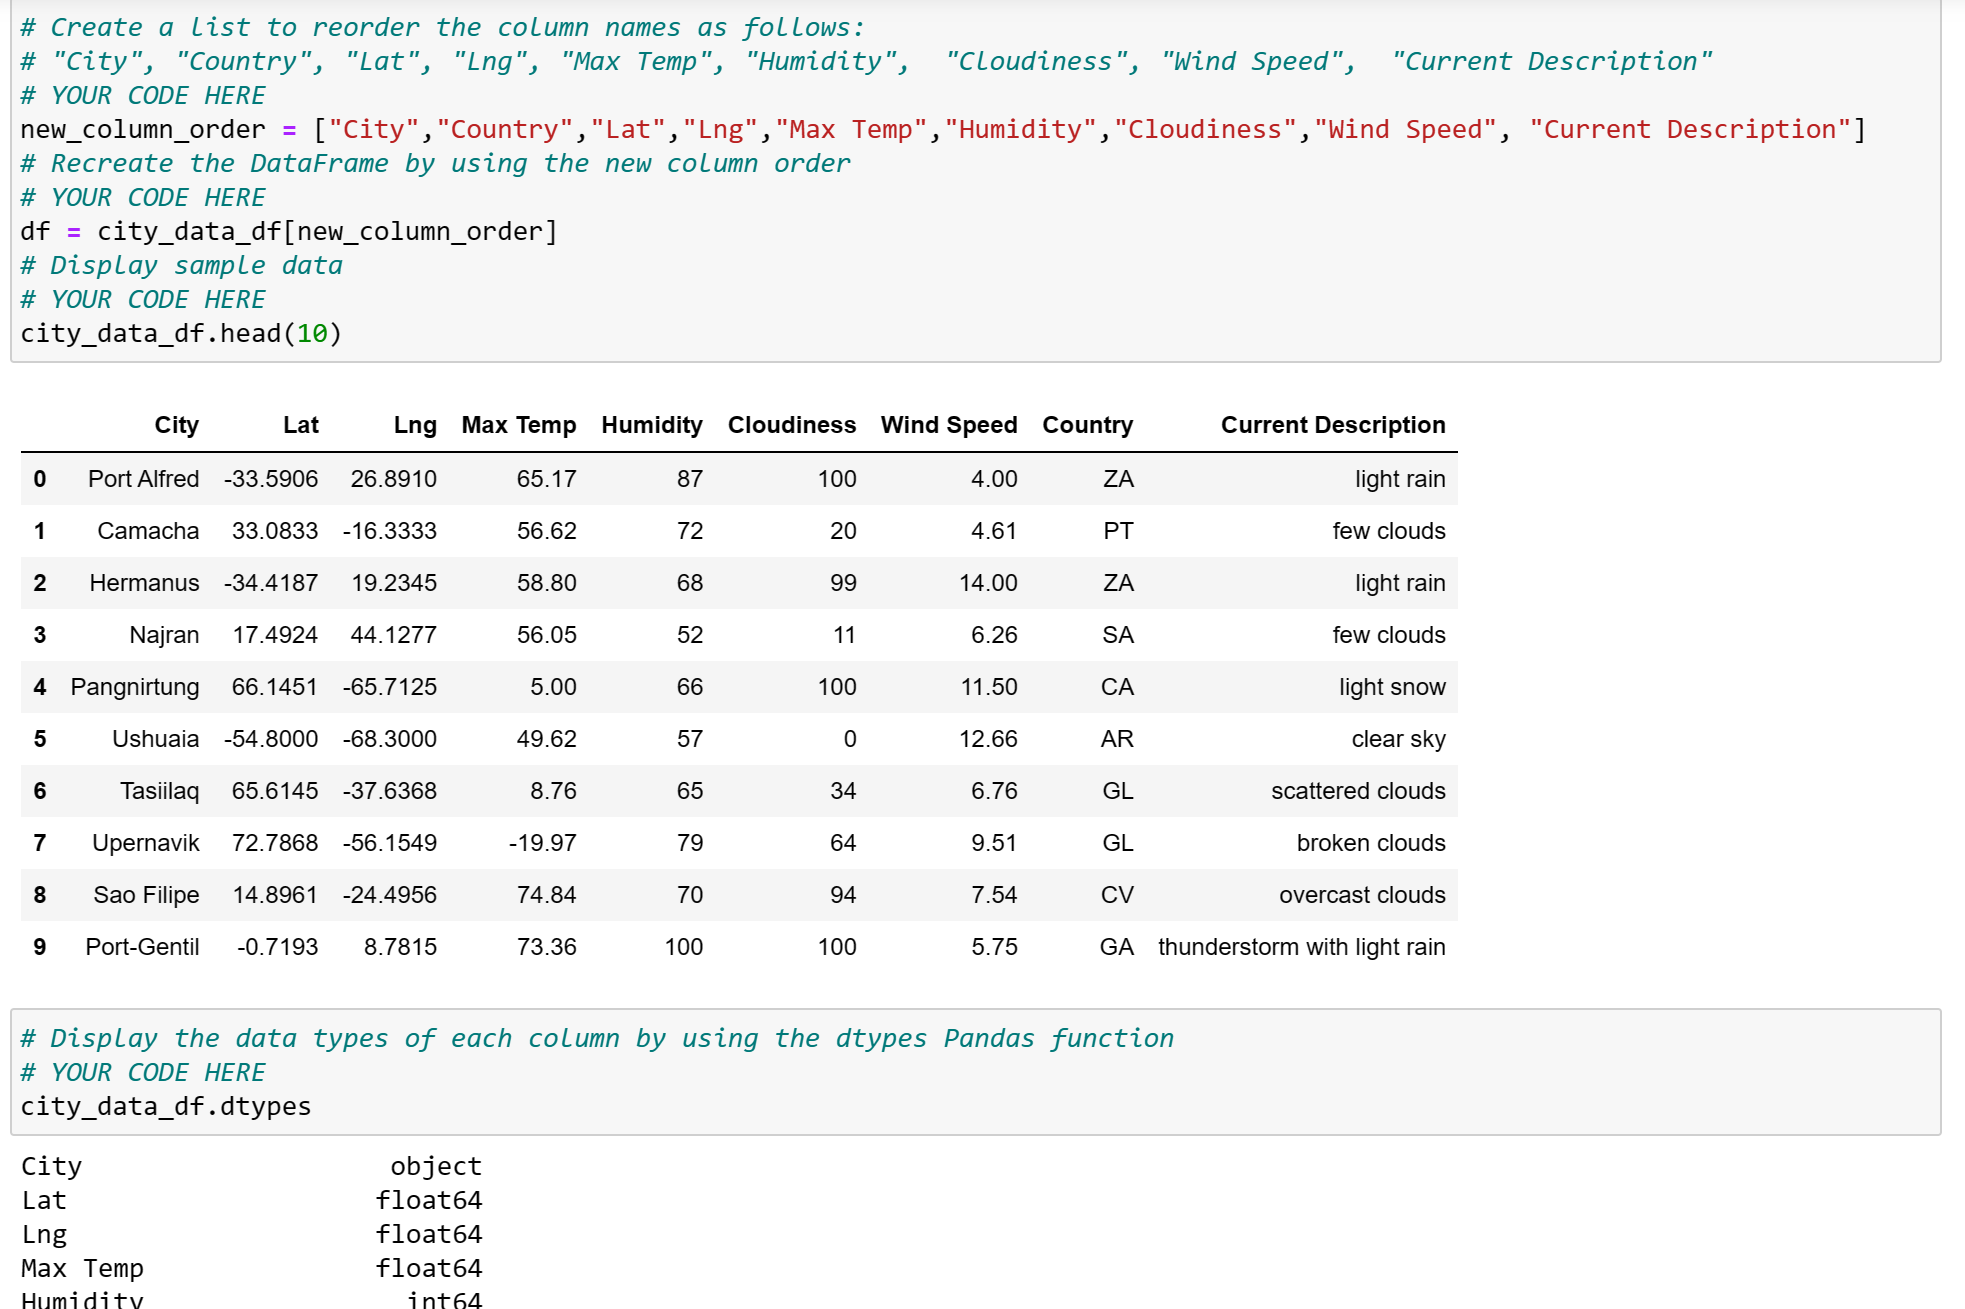Click the 'scattered clouds' description cell
1965x1309 pixels.
coord(1358,791)
